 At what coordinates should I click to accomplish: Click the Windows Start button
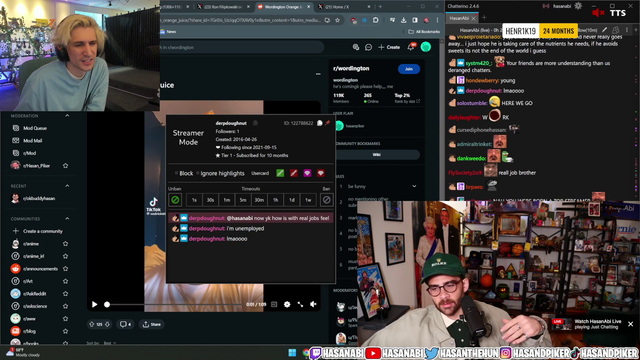click(292, 353)
